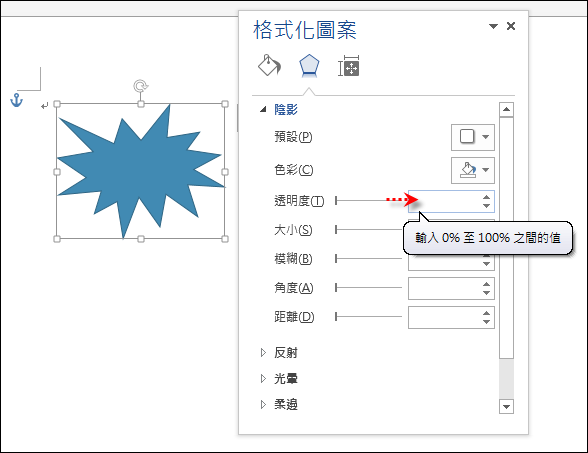Image resolution: width=588 pixels, height=453 pixels.
Task: Click the 透明度 slider track
Action: click(x=368, y=201)
